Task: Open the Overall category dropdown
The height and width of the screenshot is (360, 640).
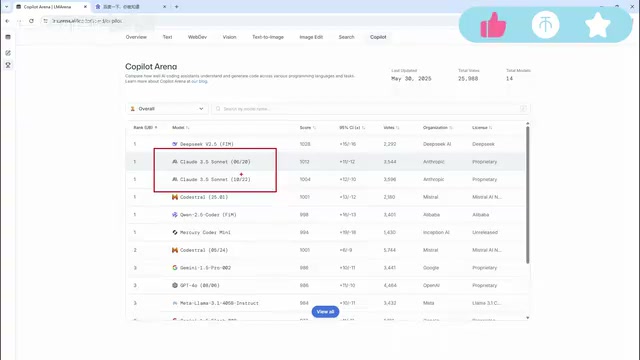Action: pyautogui.click(x=167, y=109)
